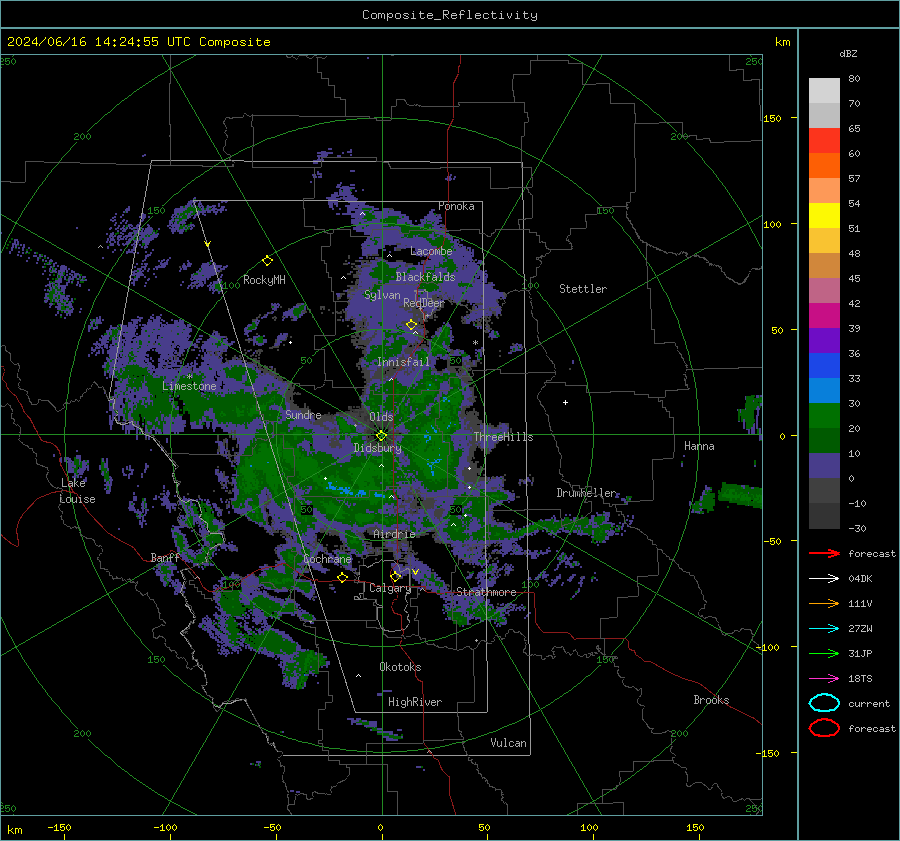
Task: Click the Okotoks label
Action: [400, 667]
